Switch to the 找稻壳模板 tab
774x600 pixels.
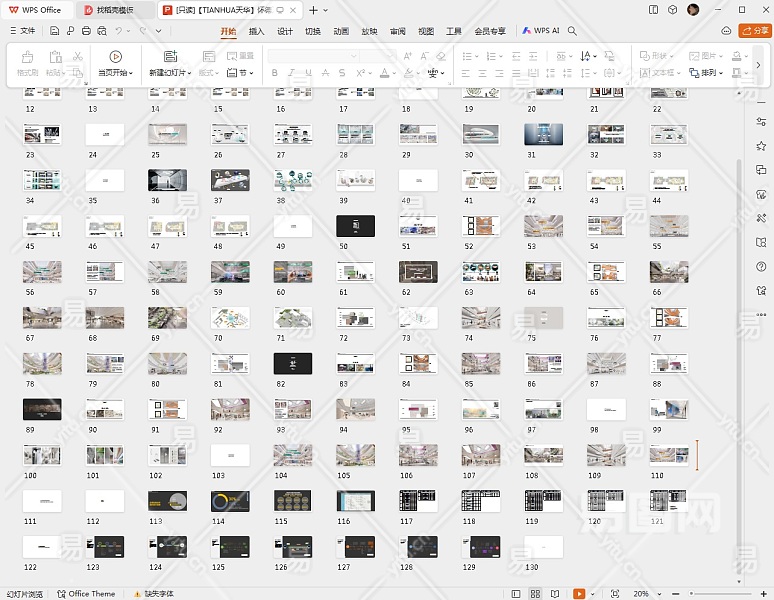[114, 10]
